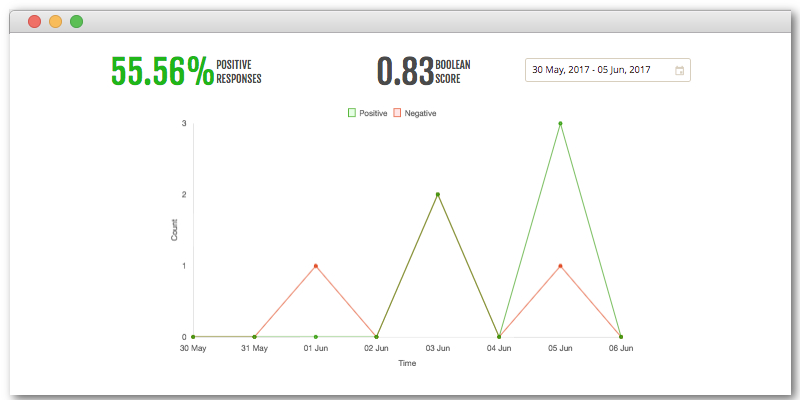Viewport: 800px width, 400px height.
Task: Click the date range input field
Action: [608, 70]
